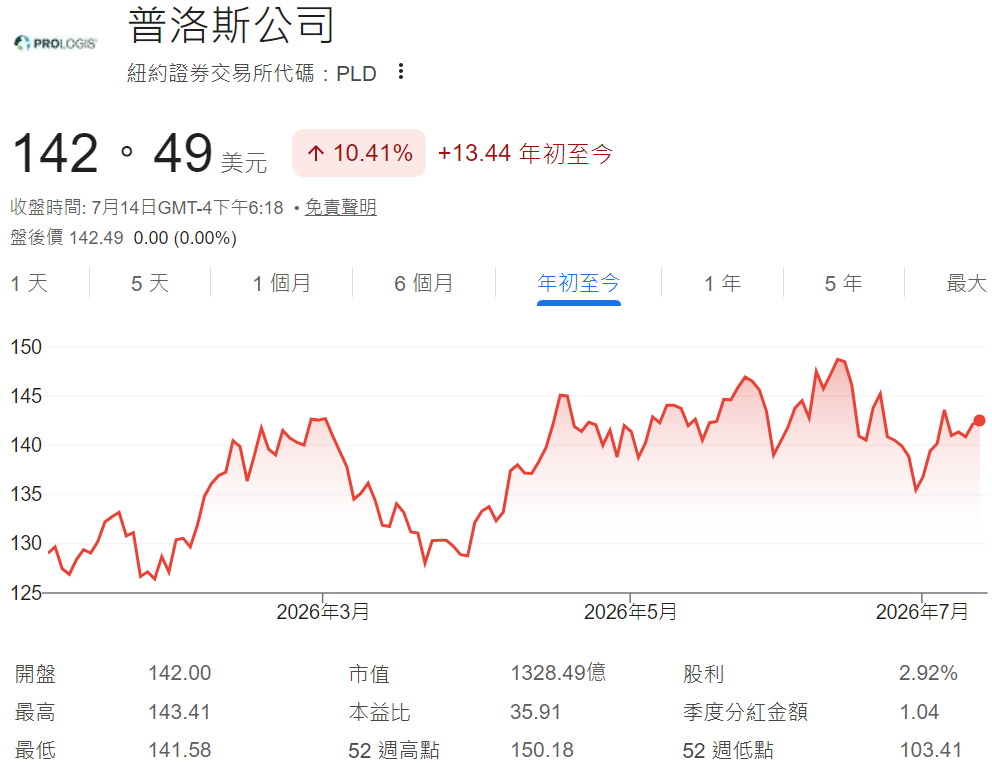Image resolution: width=992 pixels, height=763 pixels.
Task: Click the 2026年5月 axis label
Action: [630, 611]
